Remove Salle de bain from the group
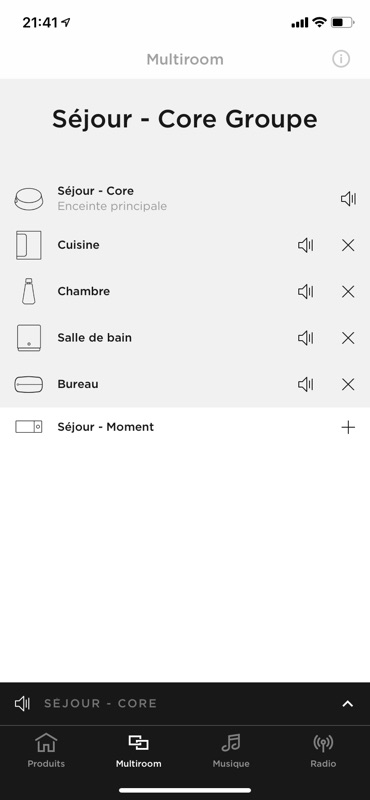The width and height of the screenshot is (370, 800). point(348,338)
